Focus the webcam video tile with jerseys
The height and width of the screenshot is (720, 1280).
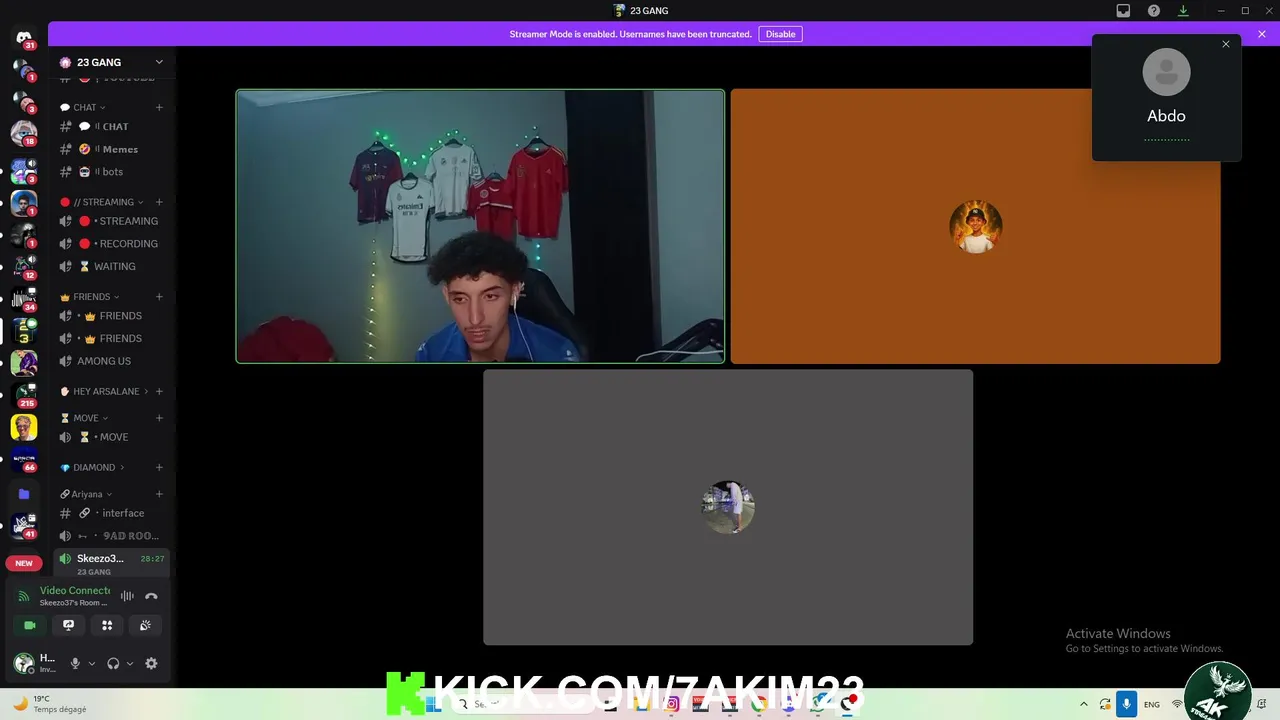tap(480, 226)
